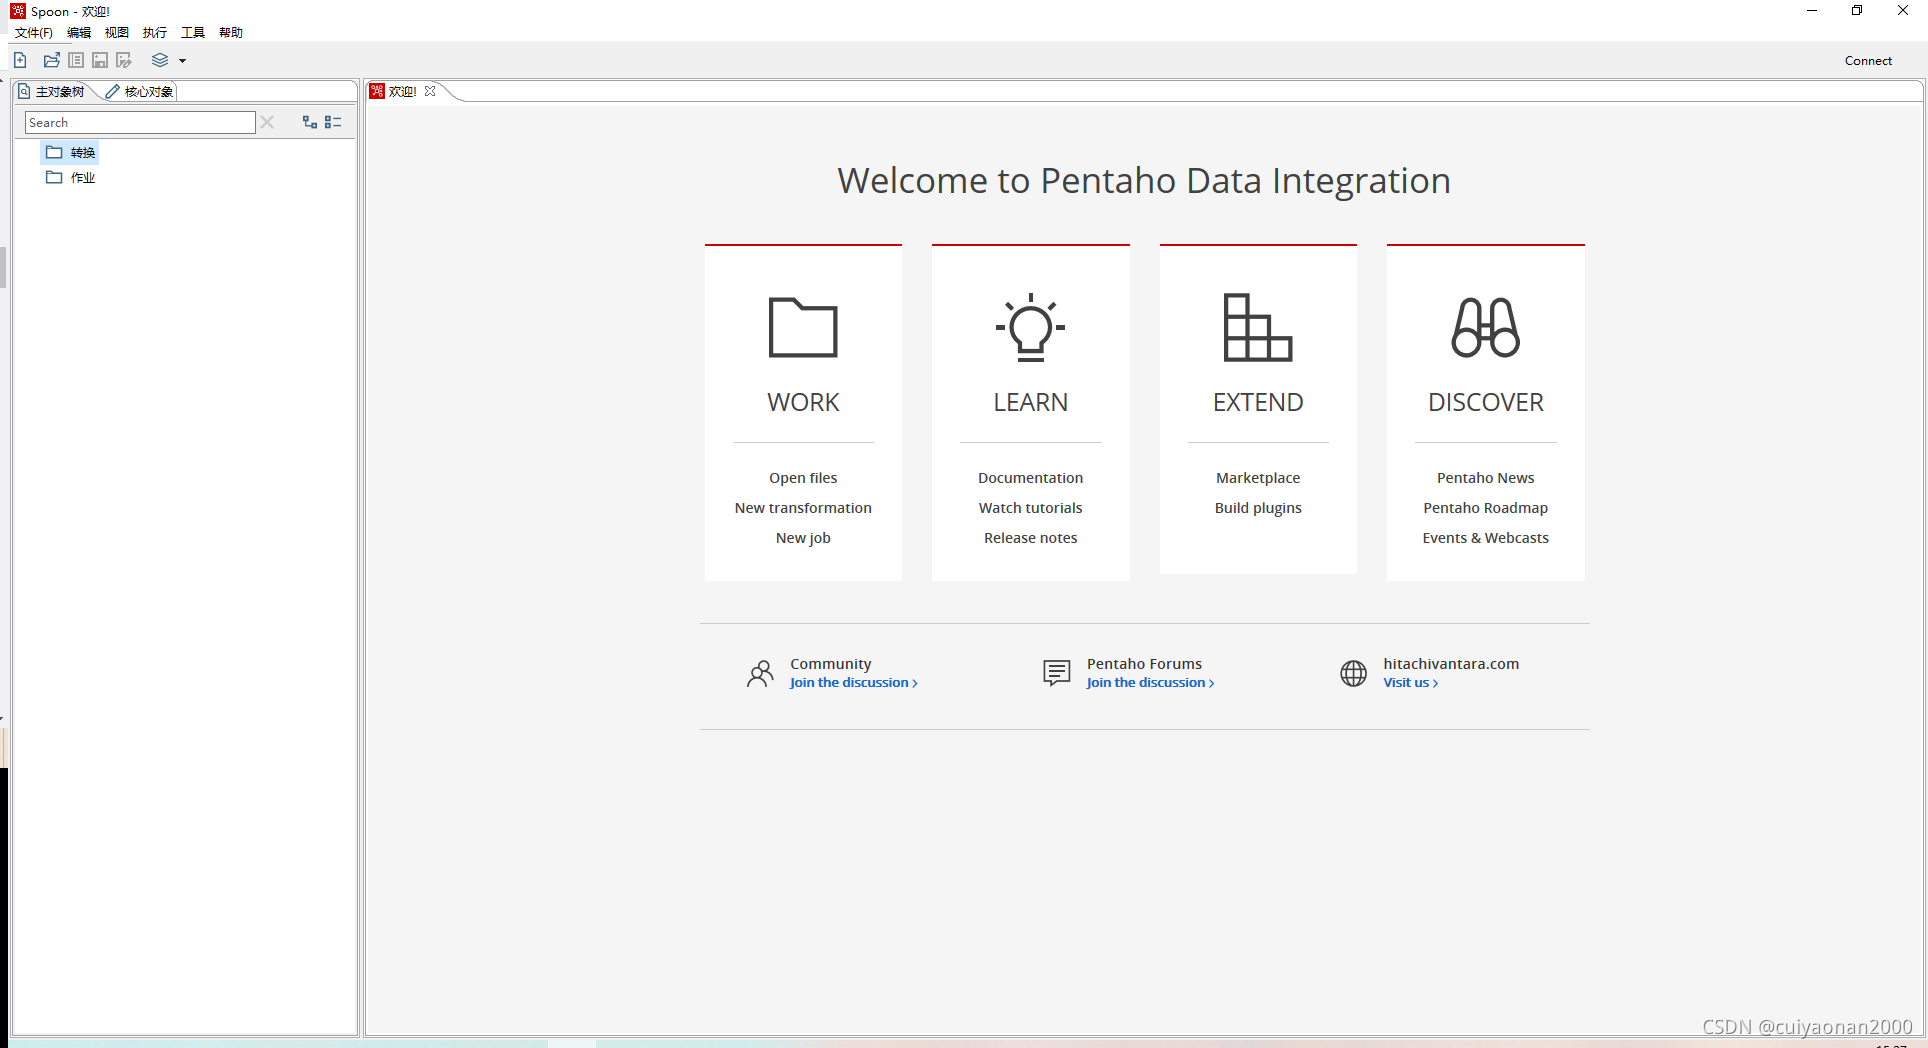Open the Release notes link
This screenshot has width=1928, height=1048.
tap(1031, 538)
